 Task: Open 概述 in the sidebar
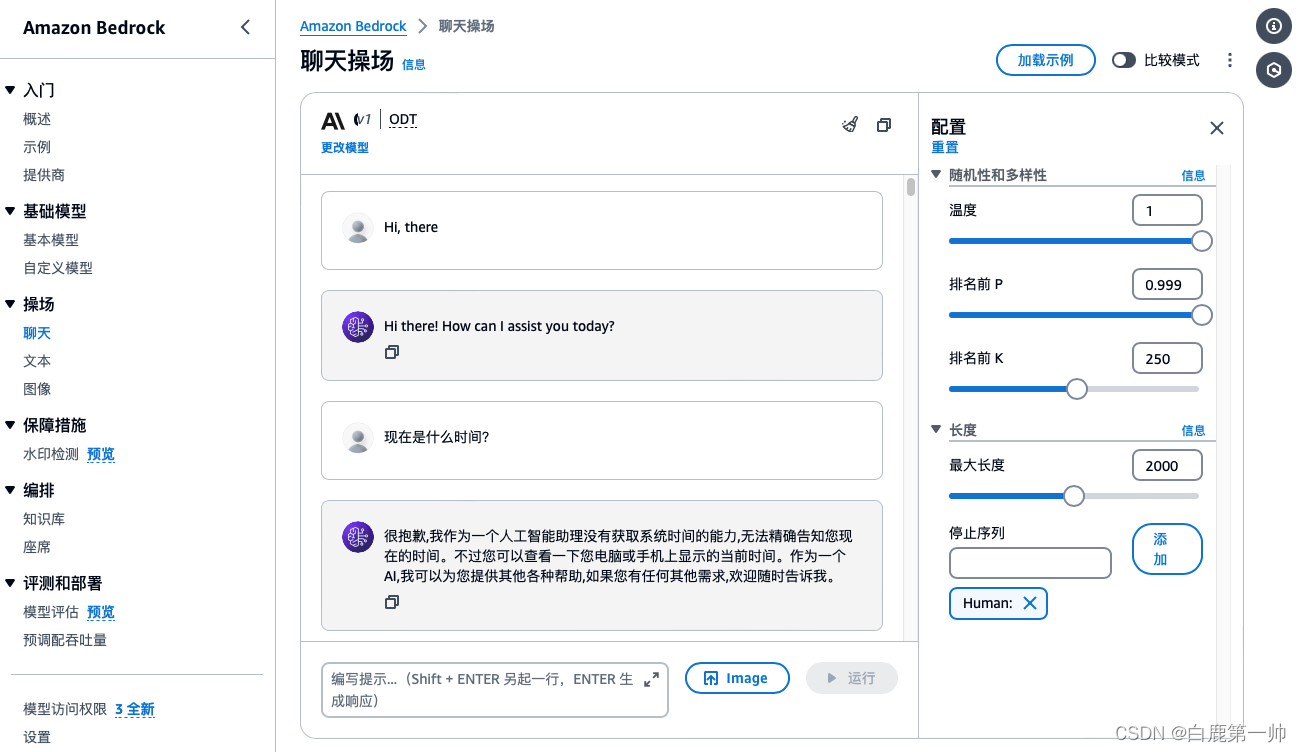tap(37, 119)
